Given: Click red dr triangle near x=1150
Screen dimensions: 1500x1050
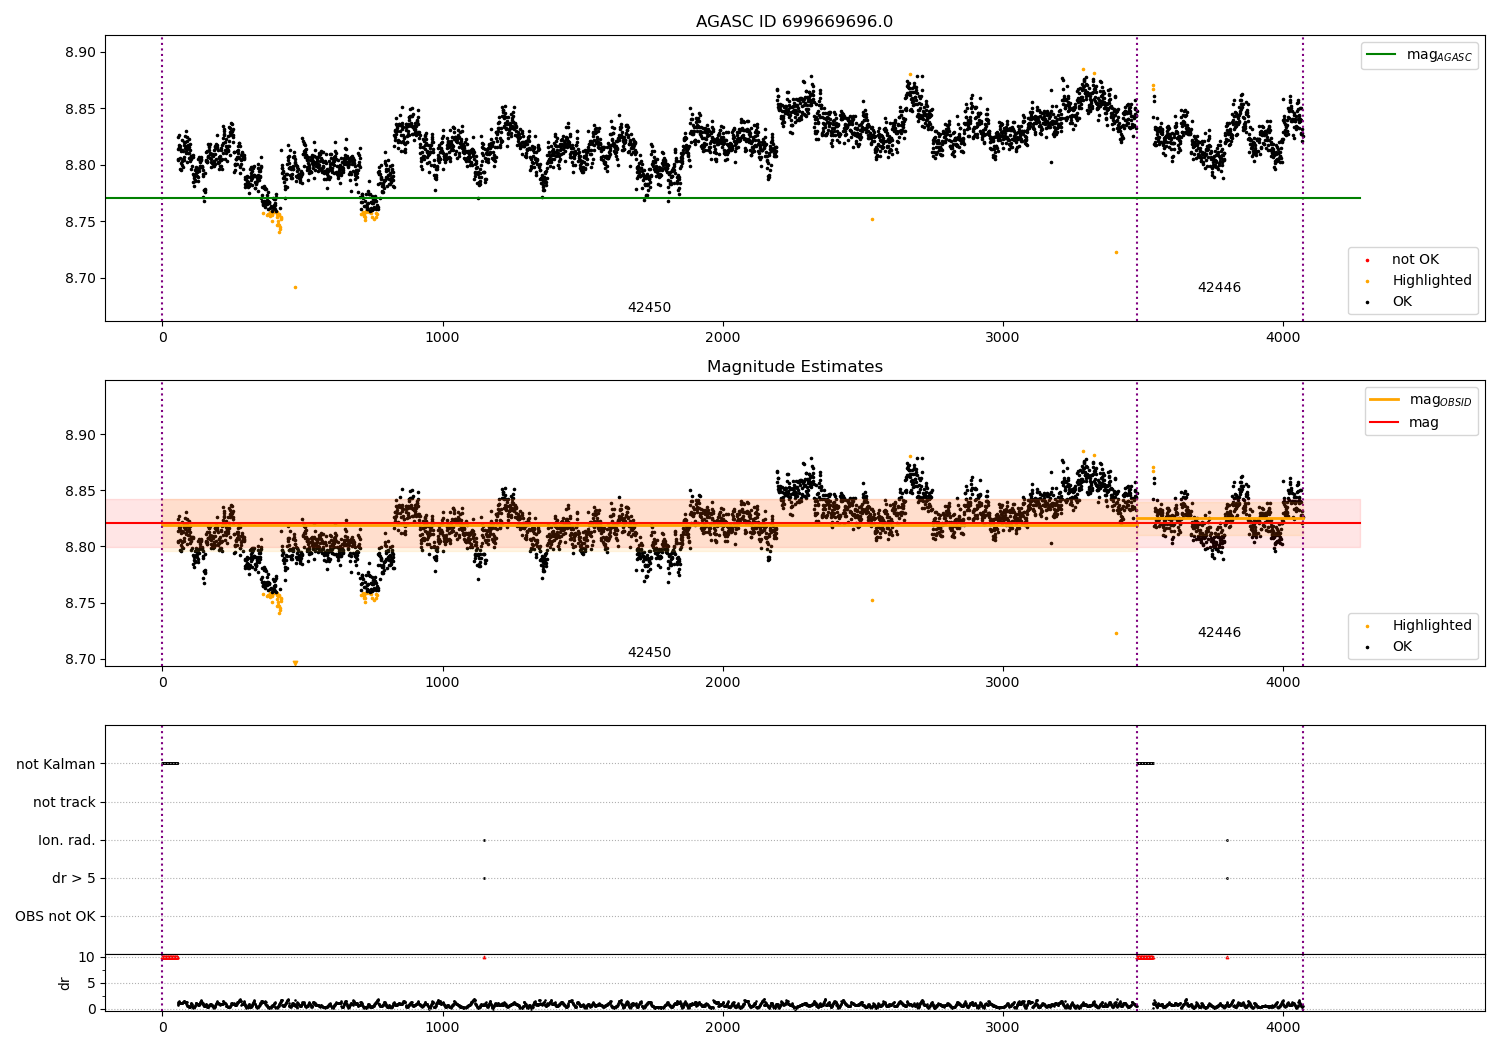Looking at the screenshot, I should [484, 957].
